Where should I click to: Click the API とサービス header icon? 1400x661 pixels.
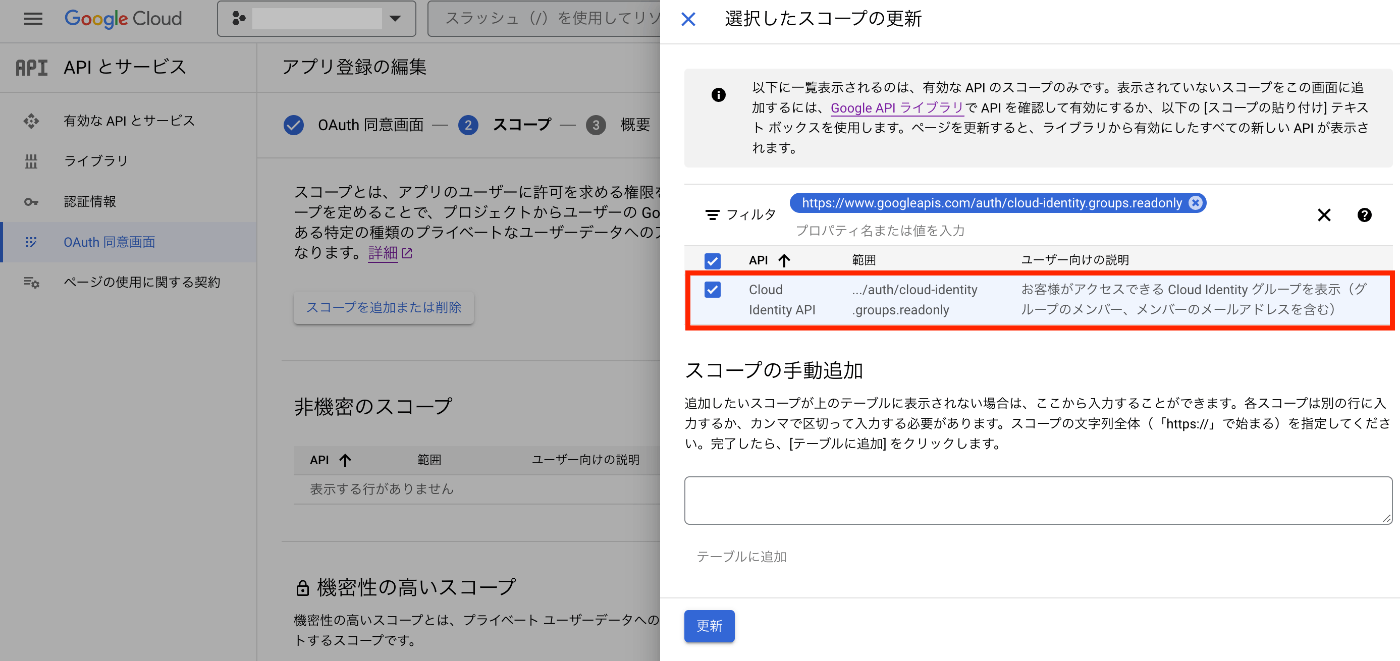(x=31, y=67)
